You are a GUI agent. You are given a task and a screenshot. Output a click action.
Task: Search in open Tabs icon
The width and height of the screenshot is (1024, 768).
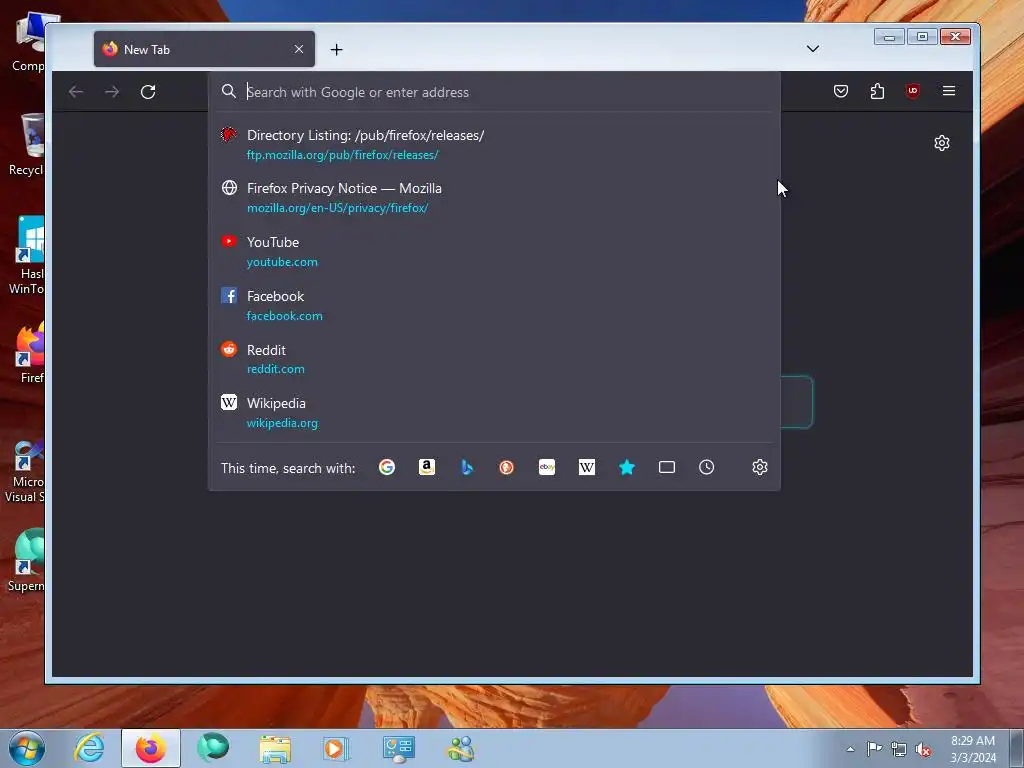(x=667, y=467)
